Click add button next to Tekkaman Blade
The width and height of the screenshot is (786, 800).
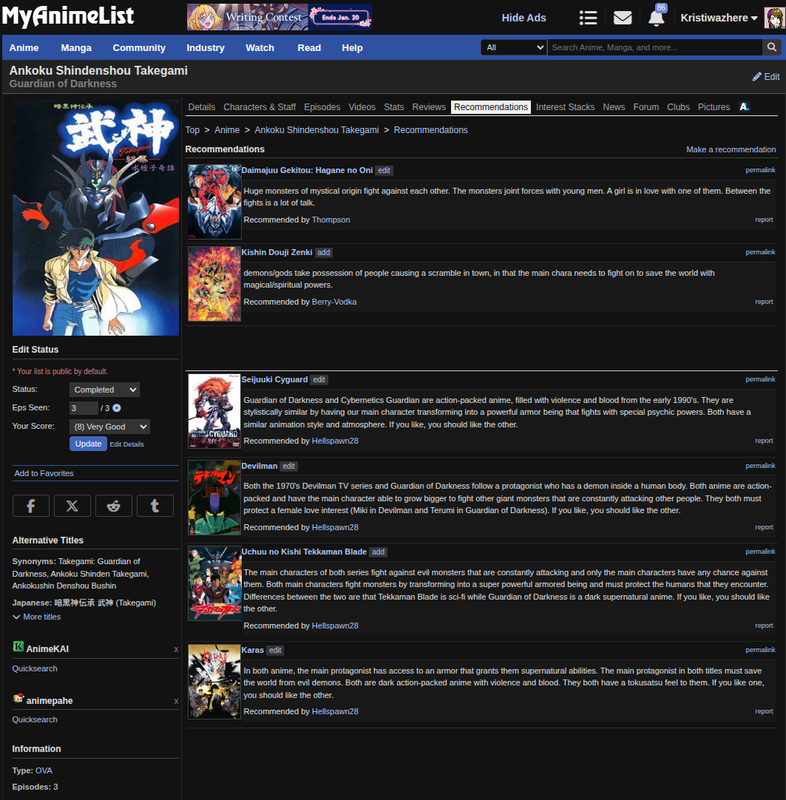[x=378, y=552]
